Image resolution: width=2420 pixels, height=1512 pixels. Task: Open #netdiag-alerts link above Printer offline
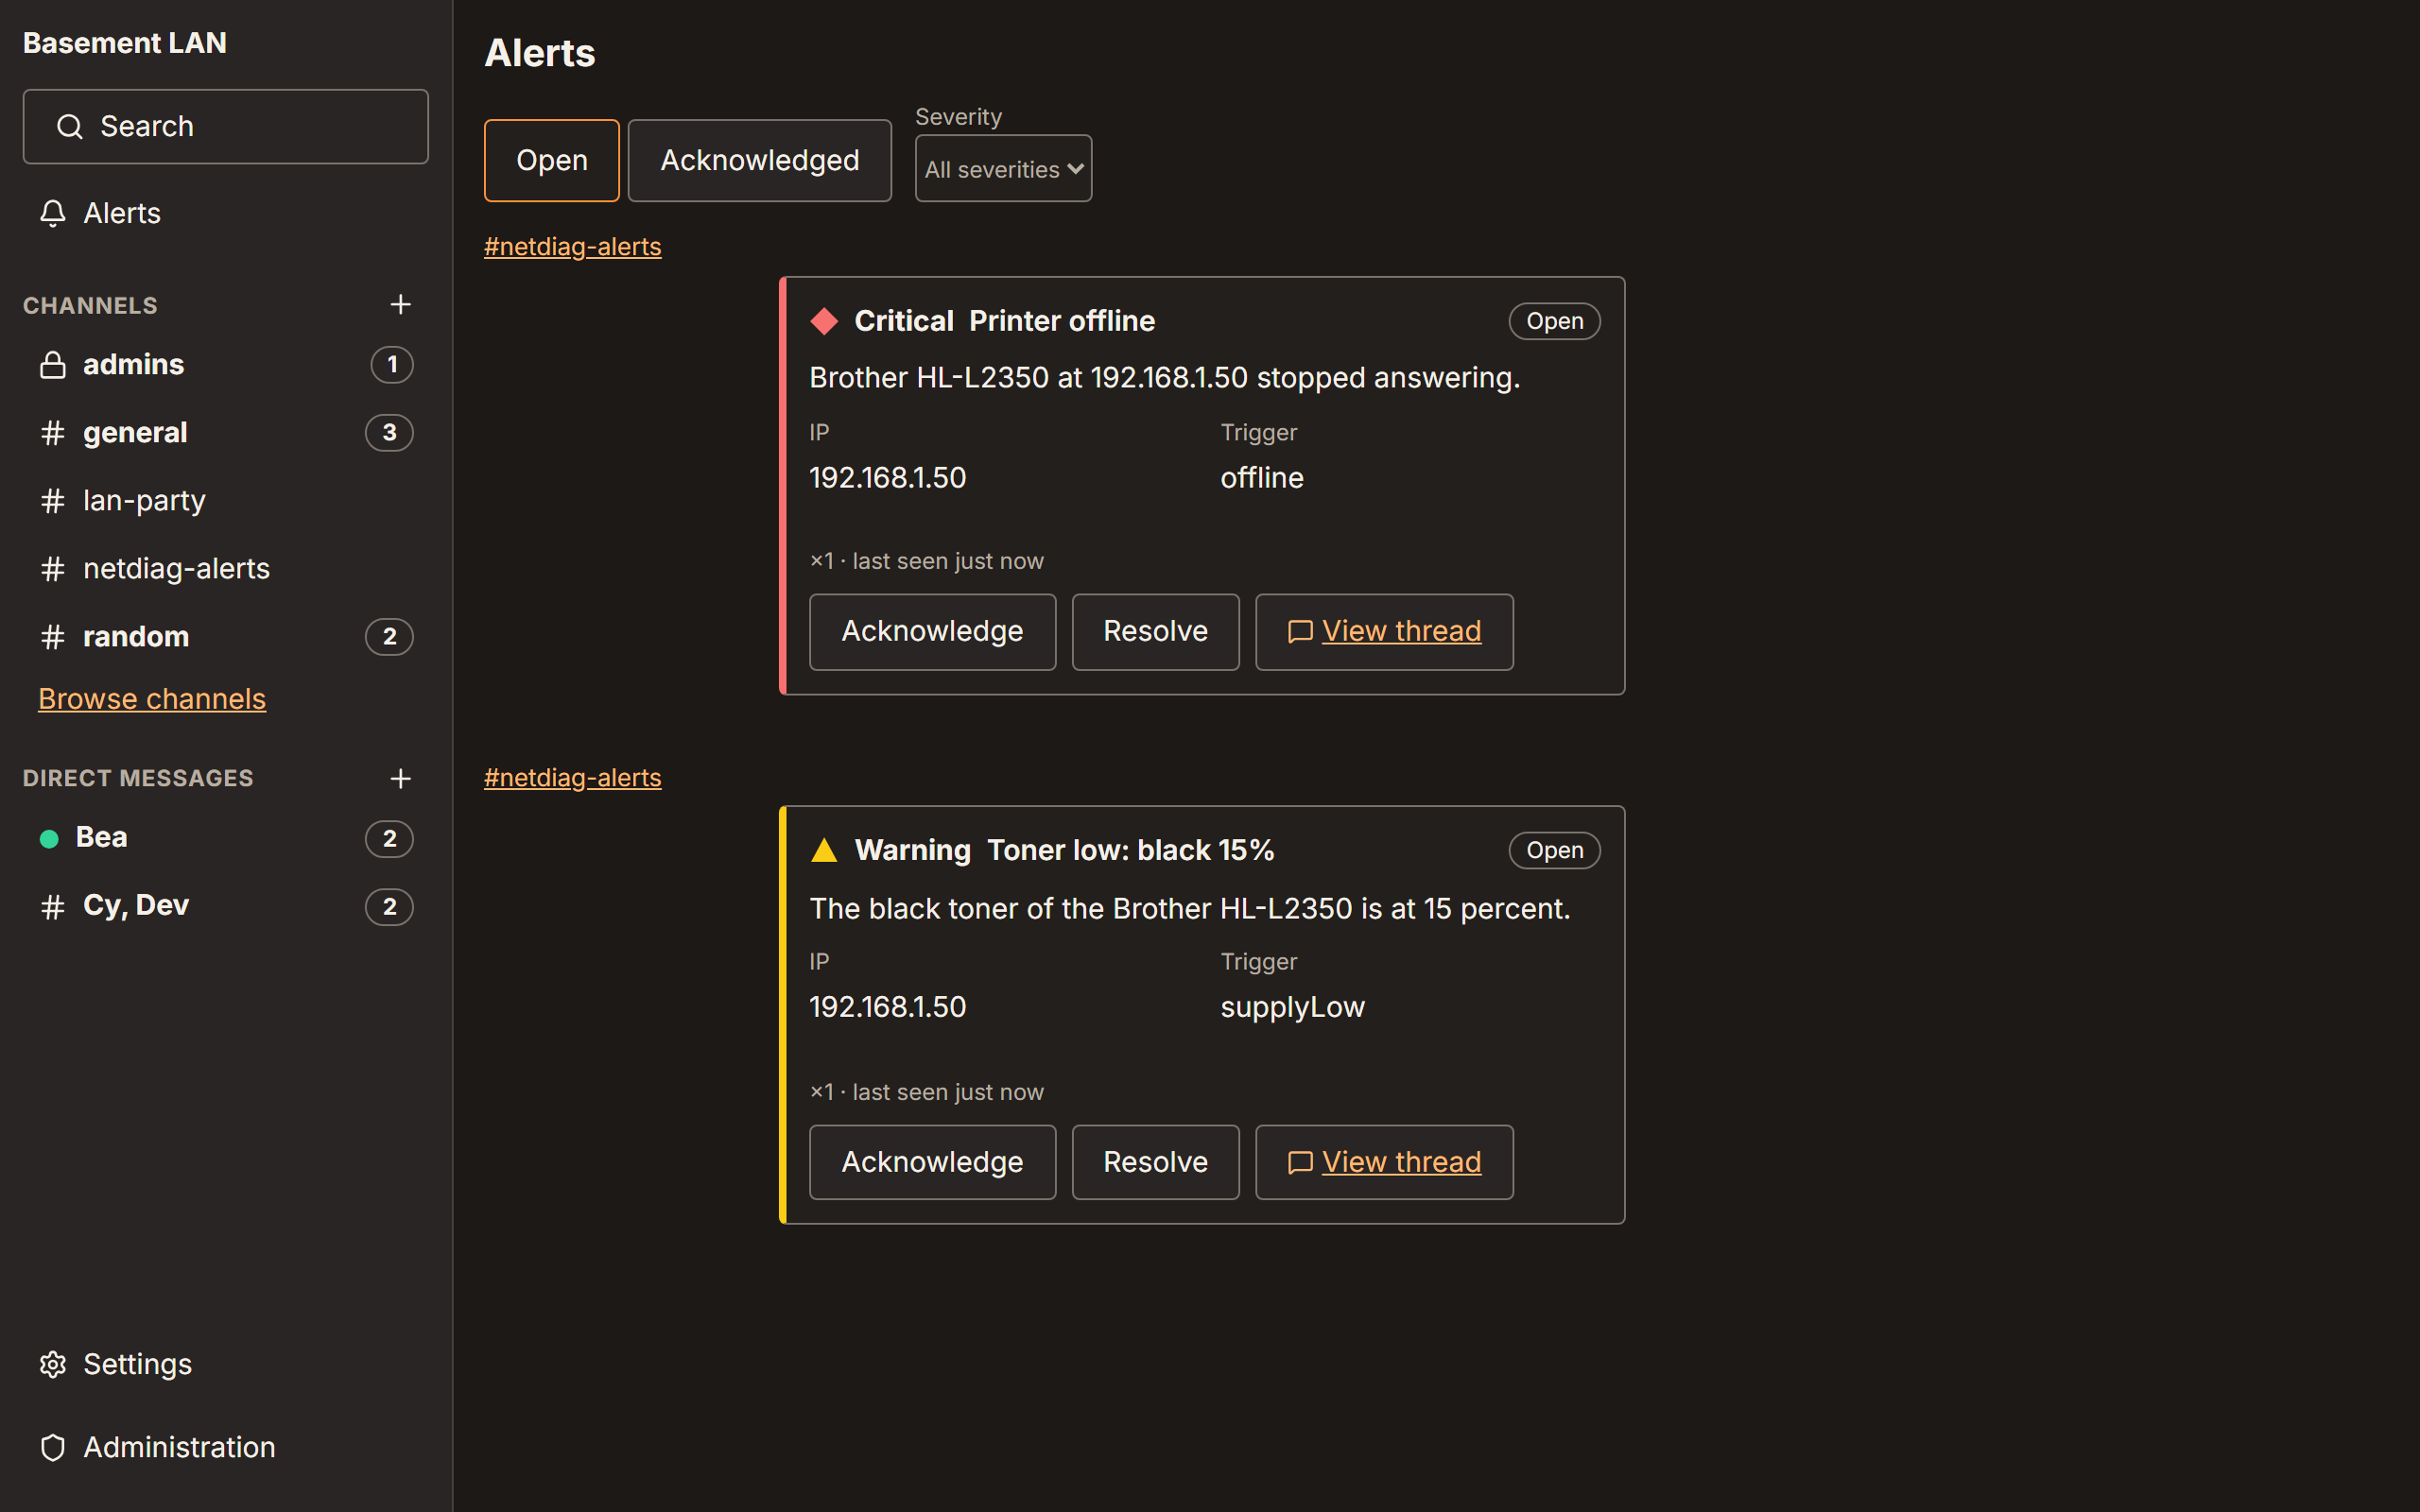coord(572,246)
